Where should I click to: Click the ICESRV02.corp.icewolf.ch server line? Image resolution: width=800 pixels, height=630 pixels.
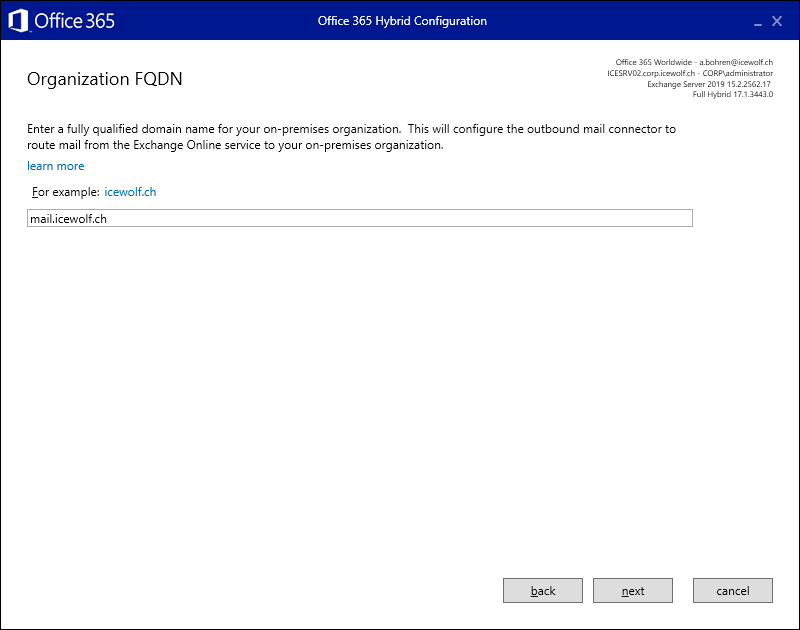coord(690,73)
